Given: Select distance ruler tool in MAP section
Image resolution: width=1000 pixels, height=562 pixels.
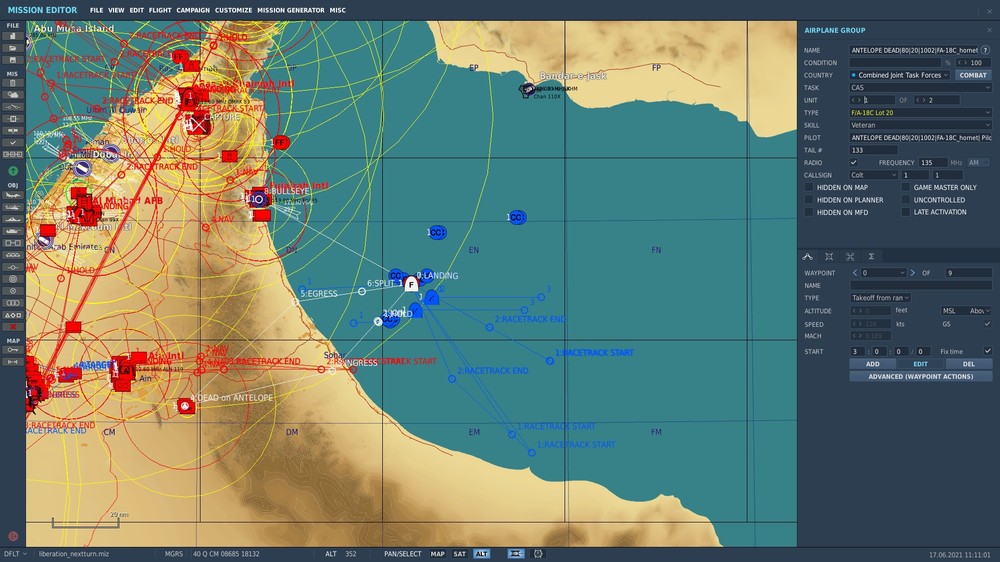Looking at the screenshot, I should [13, 362].
